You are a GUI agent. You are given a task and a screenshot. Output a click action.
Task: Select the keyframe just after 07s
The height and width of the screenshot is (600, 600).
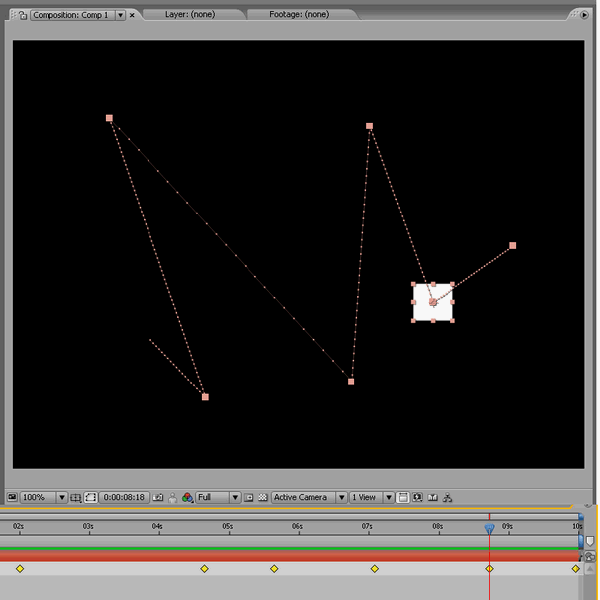375,569
